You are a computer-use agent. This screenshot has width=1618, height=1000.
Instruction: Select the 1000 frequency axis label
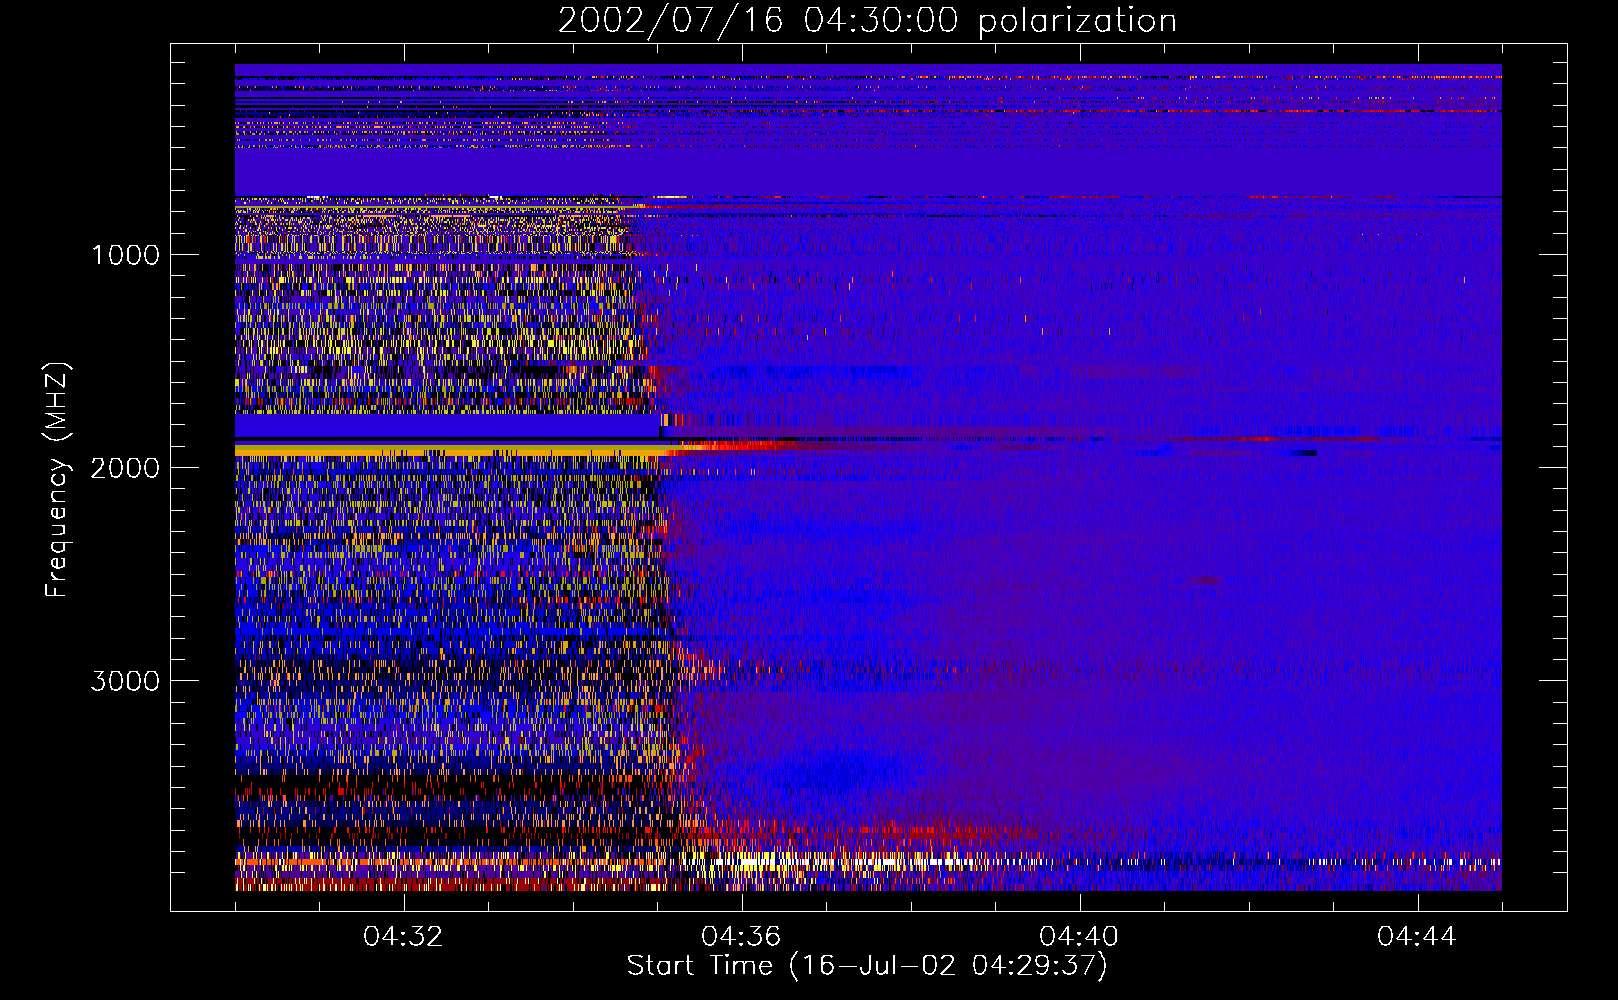pyautogui.click(x=125, y=255)
